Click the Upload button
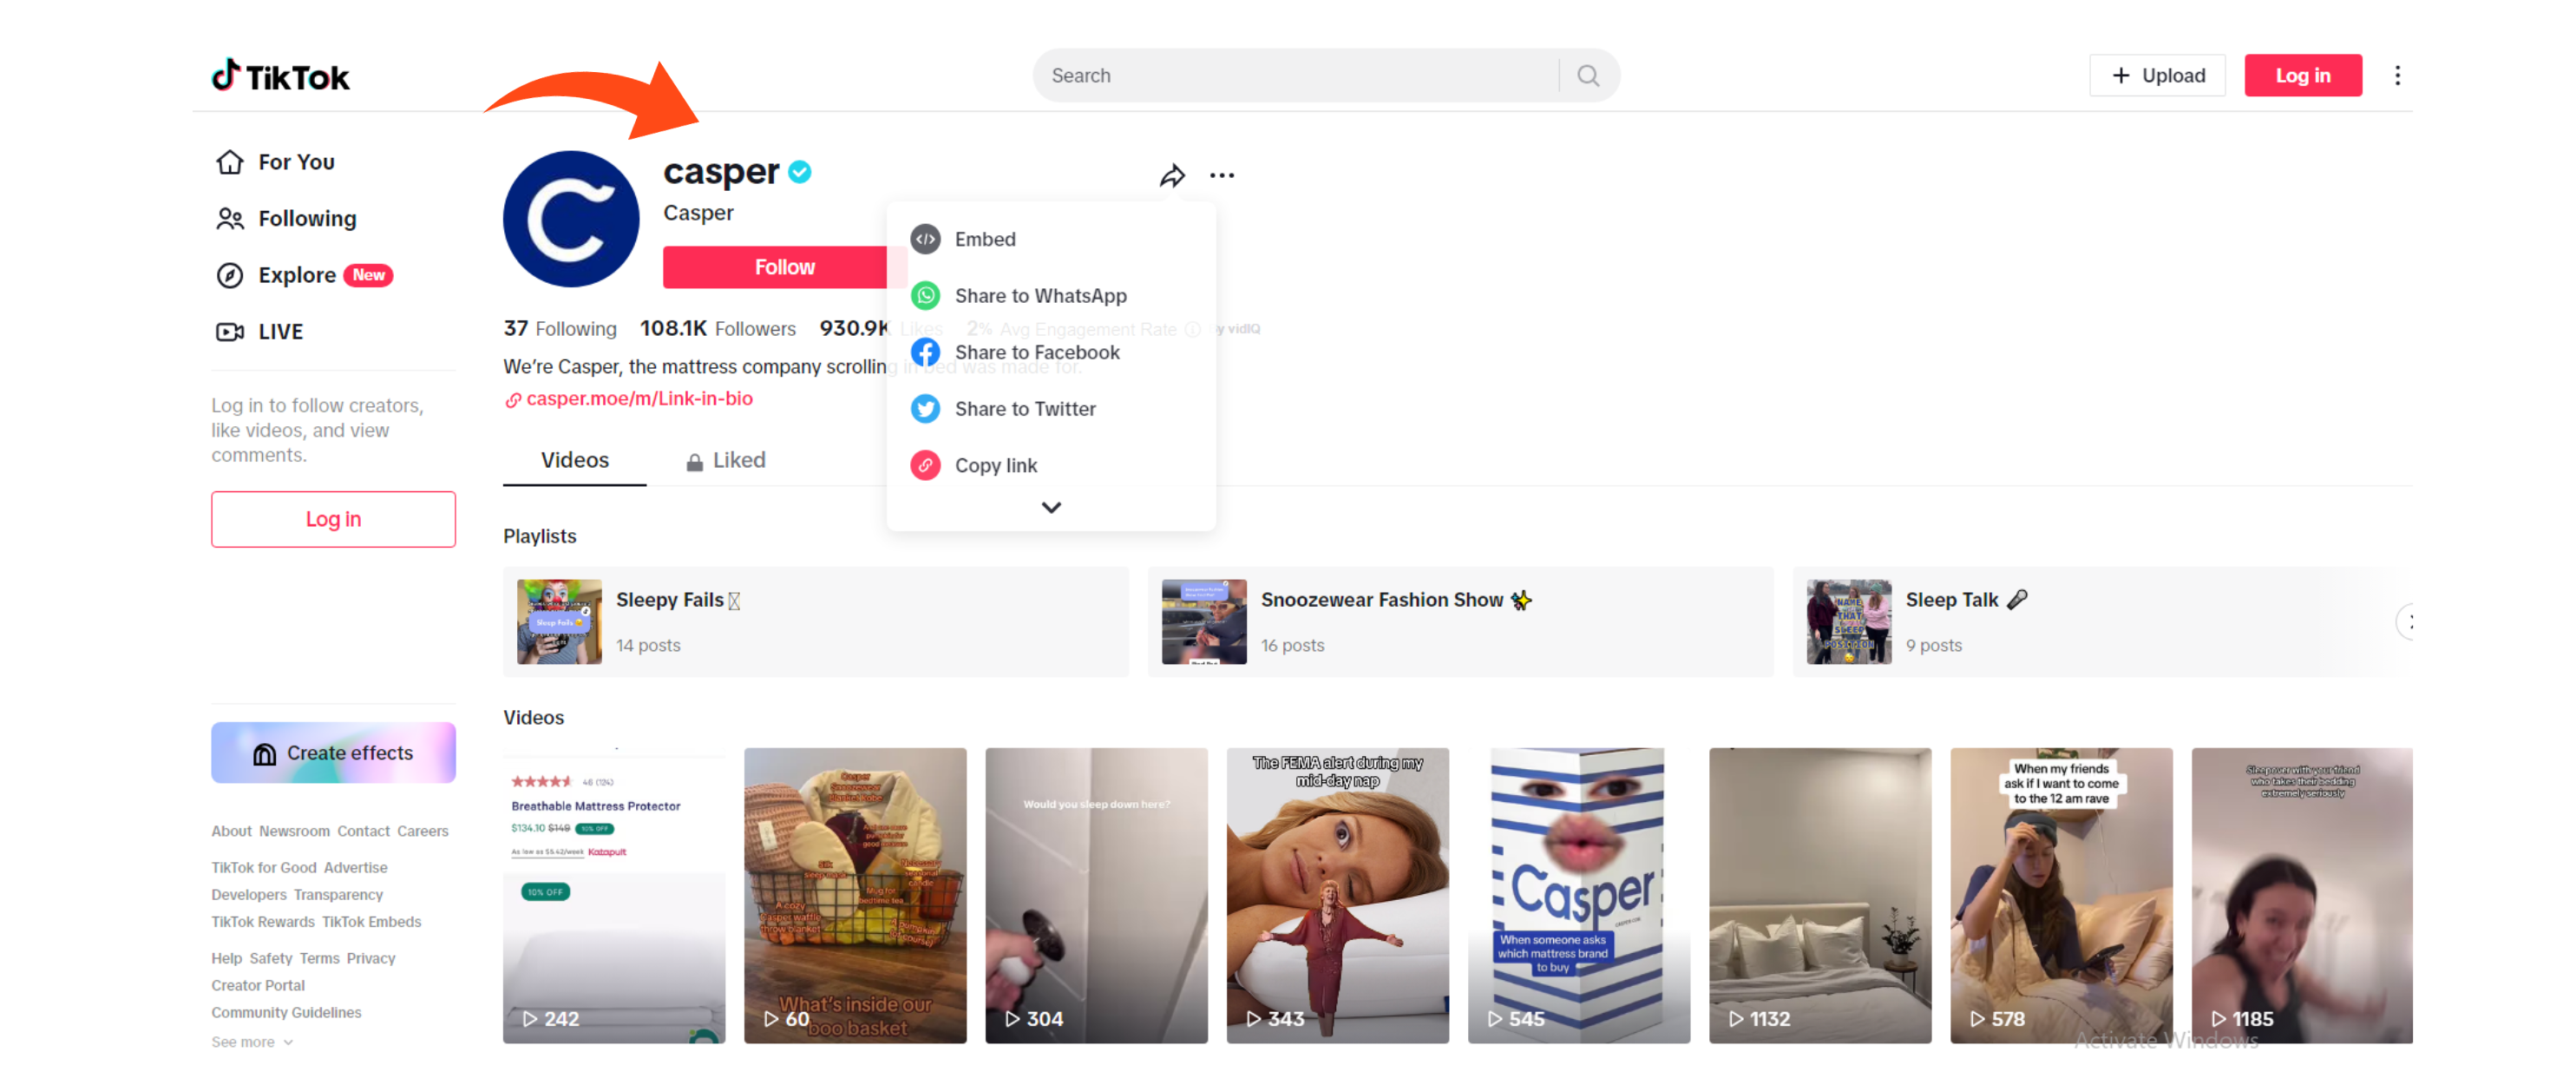 click(x=2156, y=76)
